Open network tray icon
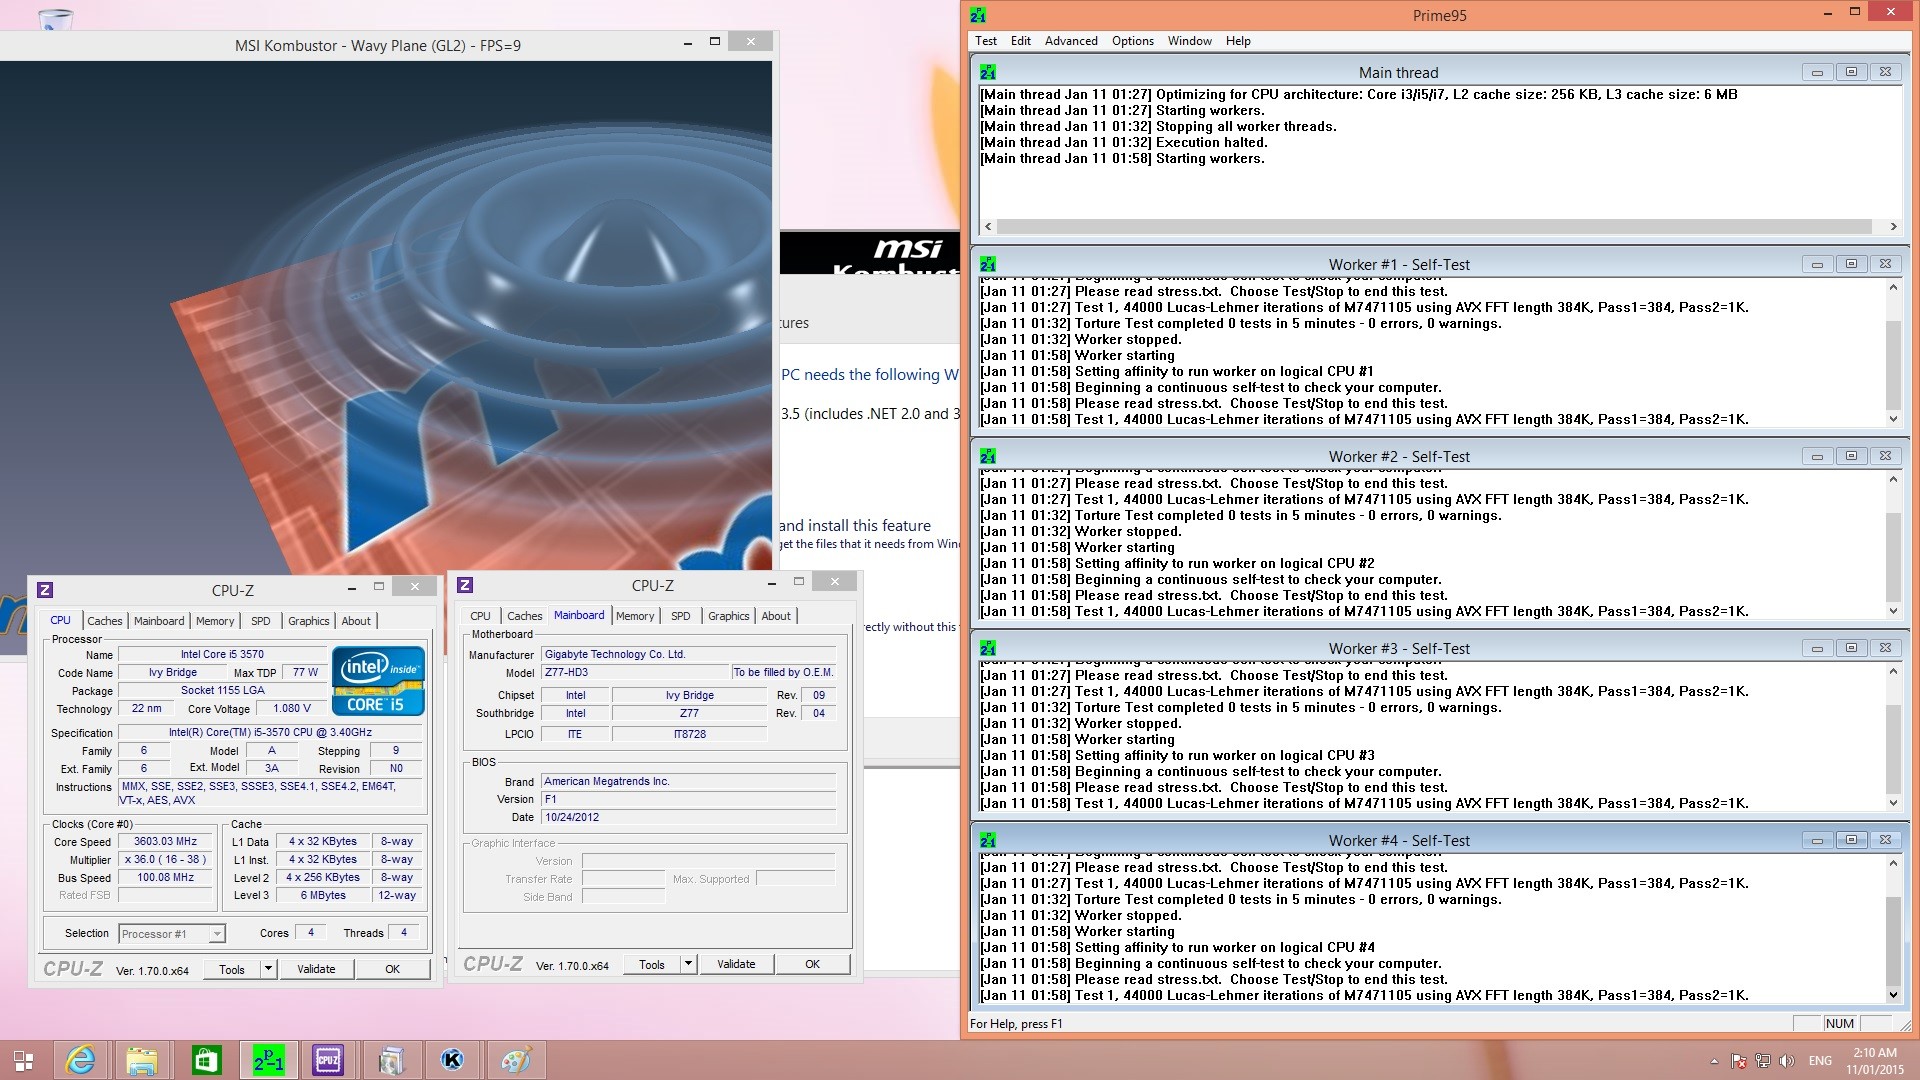 1762,1061
